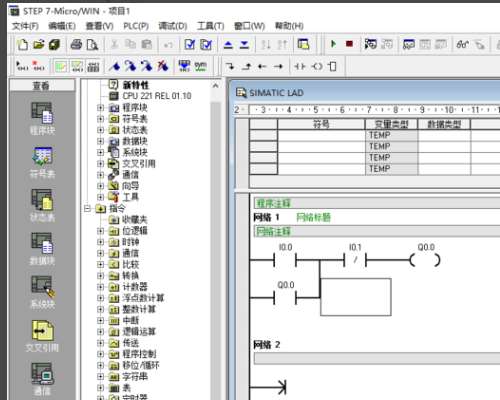Open the 帮助(H) menu
Screen dimensions: 500x400
[x=289, y=26]
